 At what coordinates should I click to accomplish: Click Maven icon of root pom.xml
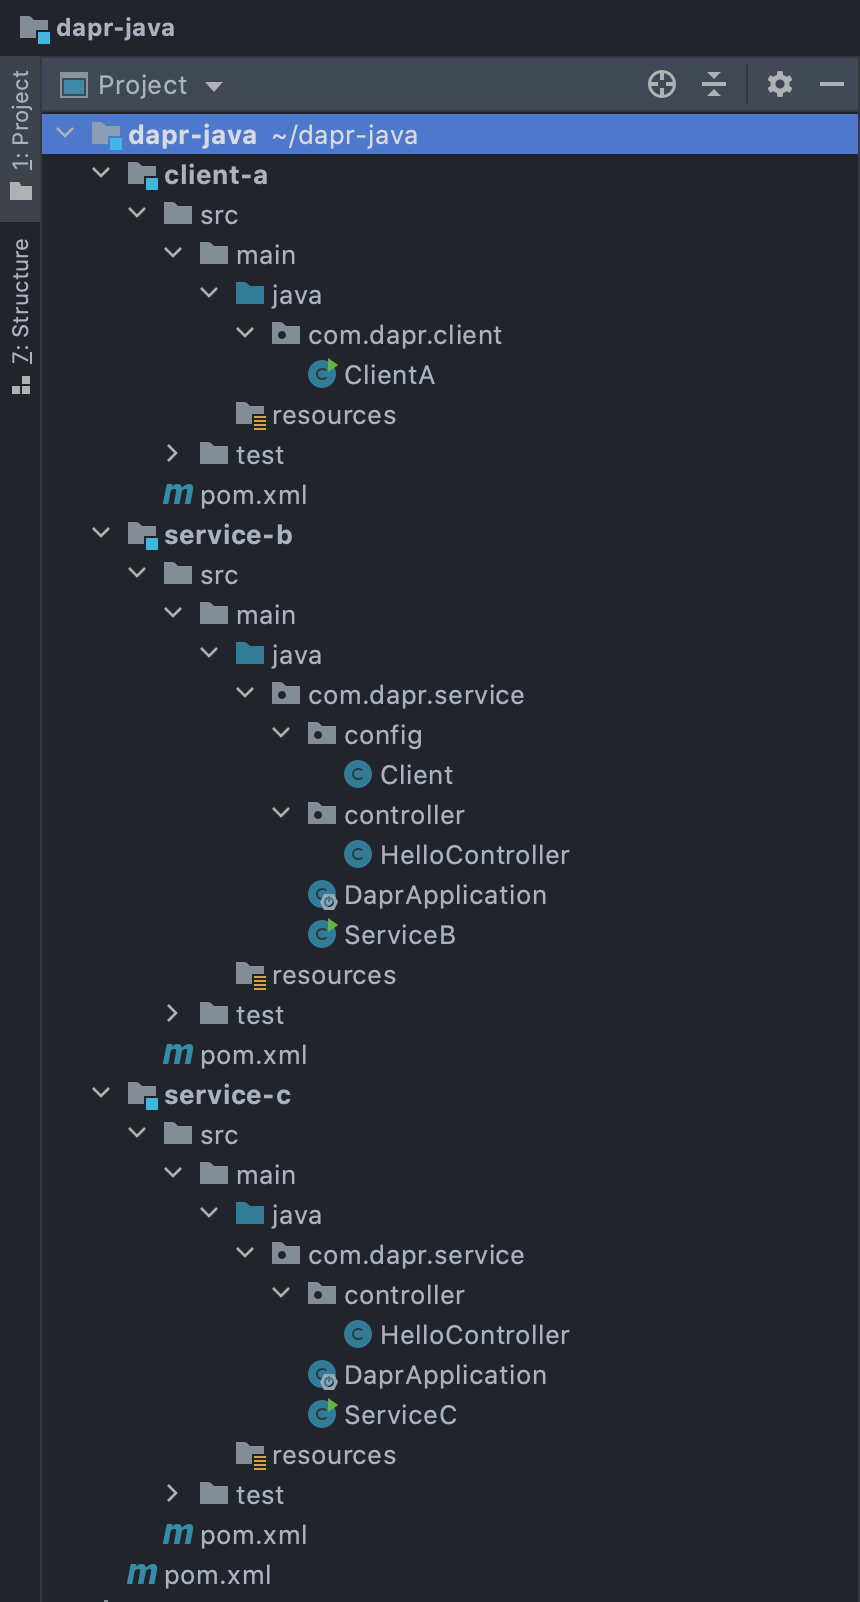[142, 1574]
